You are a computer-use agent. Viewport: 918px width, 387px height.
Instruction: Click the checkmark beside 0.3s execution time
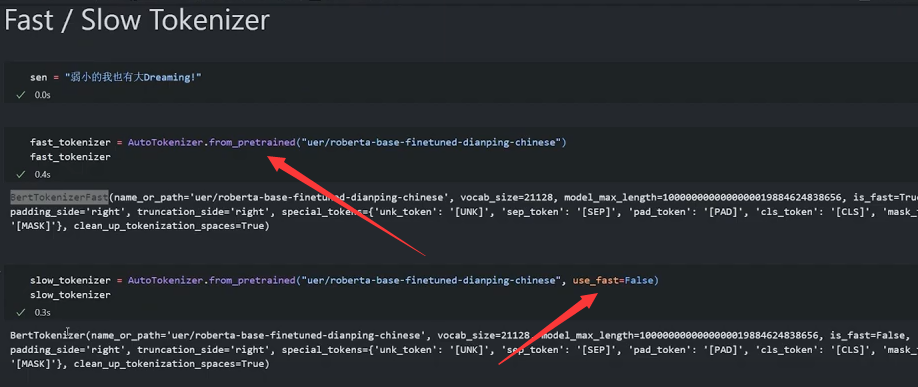[21, 313]
